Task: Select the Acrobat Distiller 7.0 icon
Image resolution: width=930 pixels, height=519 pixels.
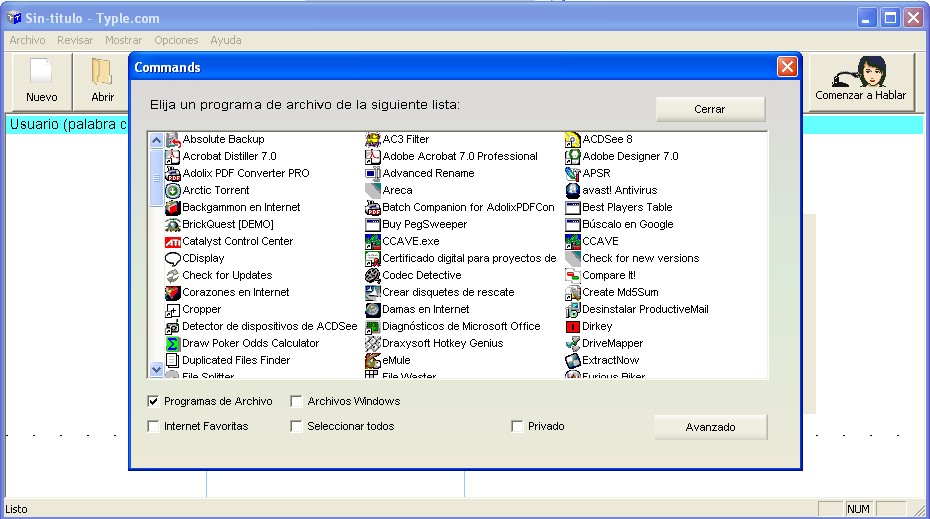Action: pyautogui.click(x=173, y=157)
